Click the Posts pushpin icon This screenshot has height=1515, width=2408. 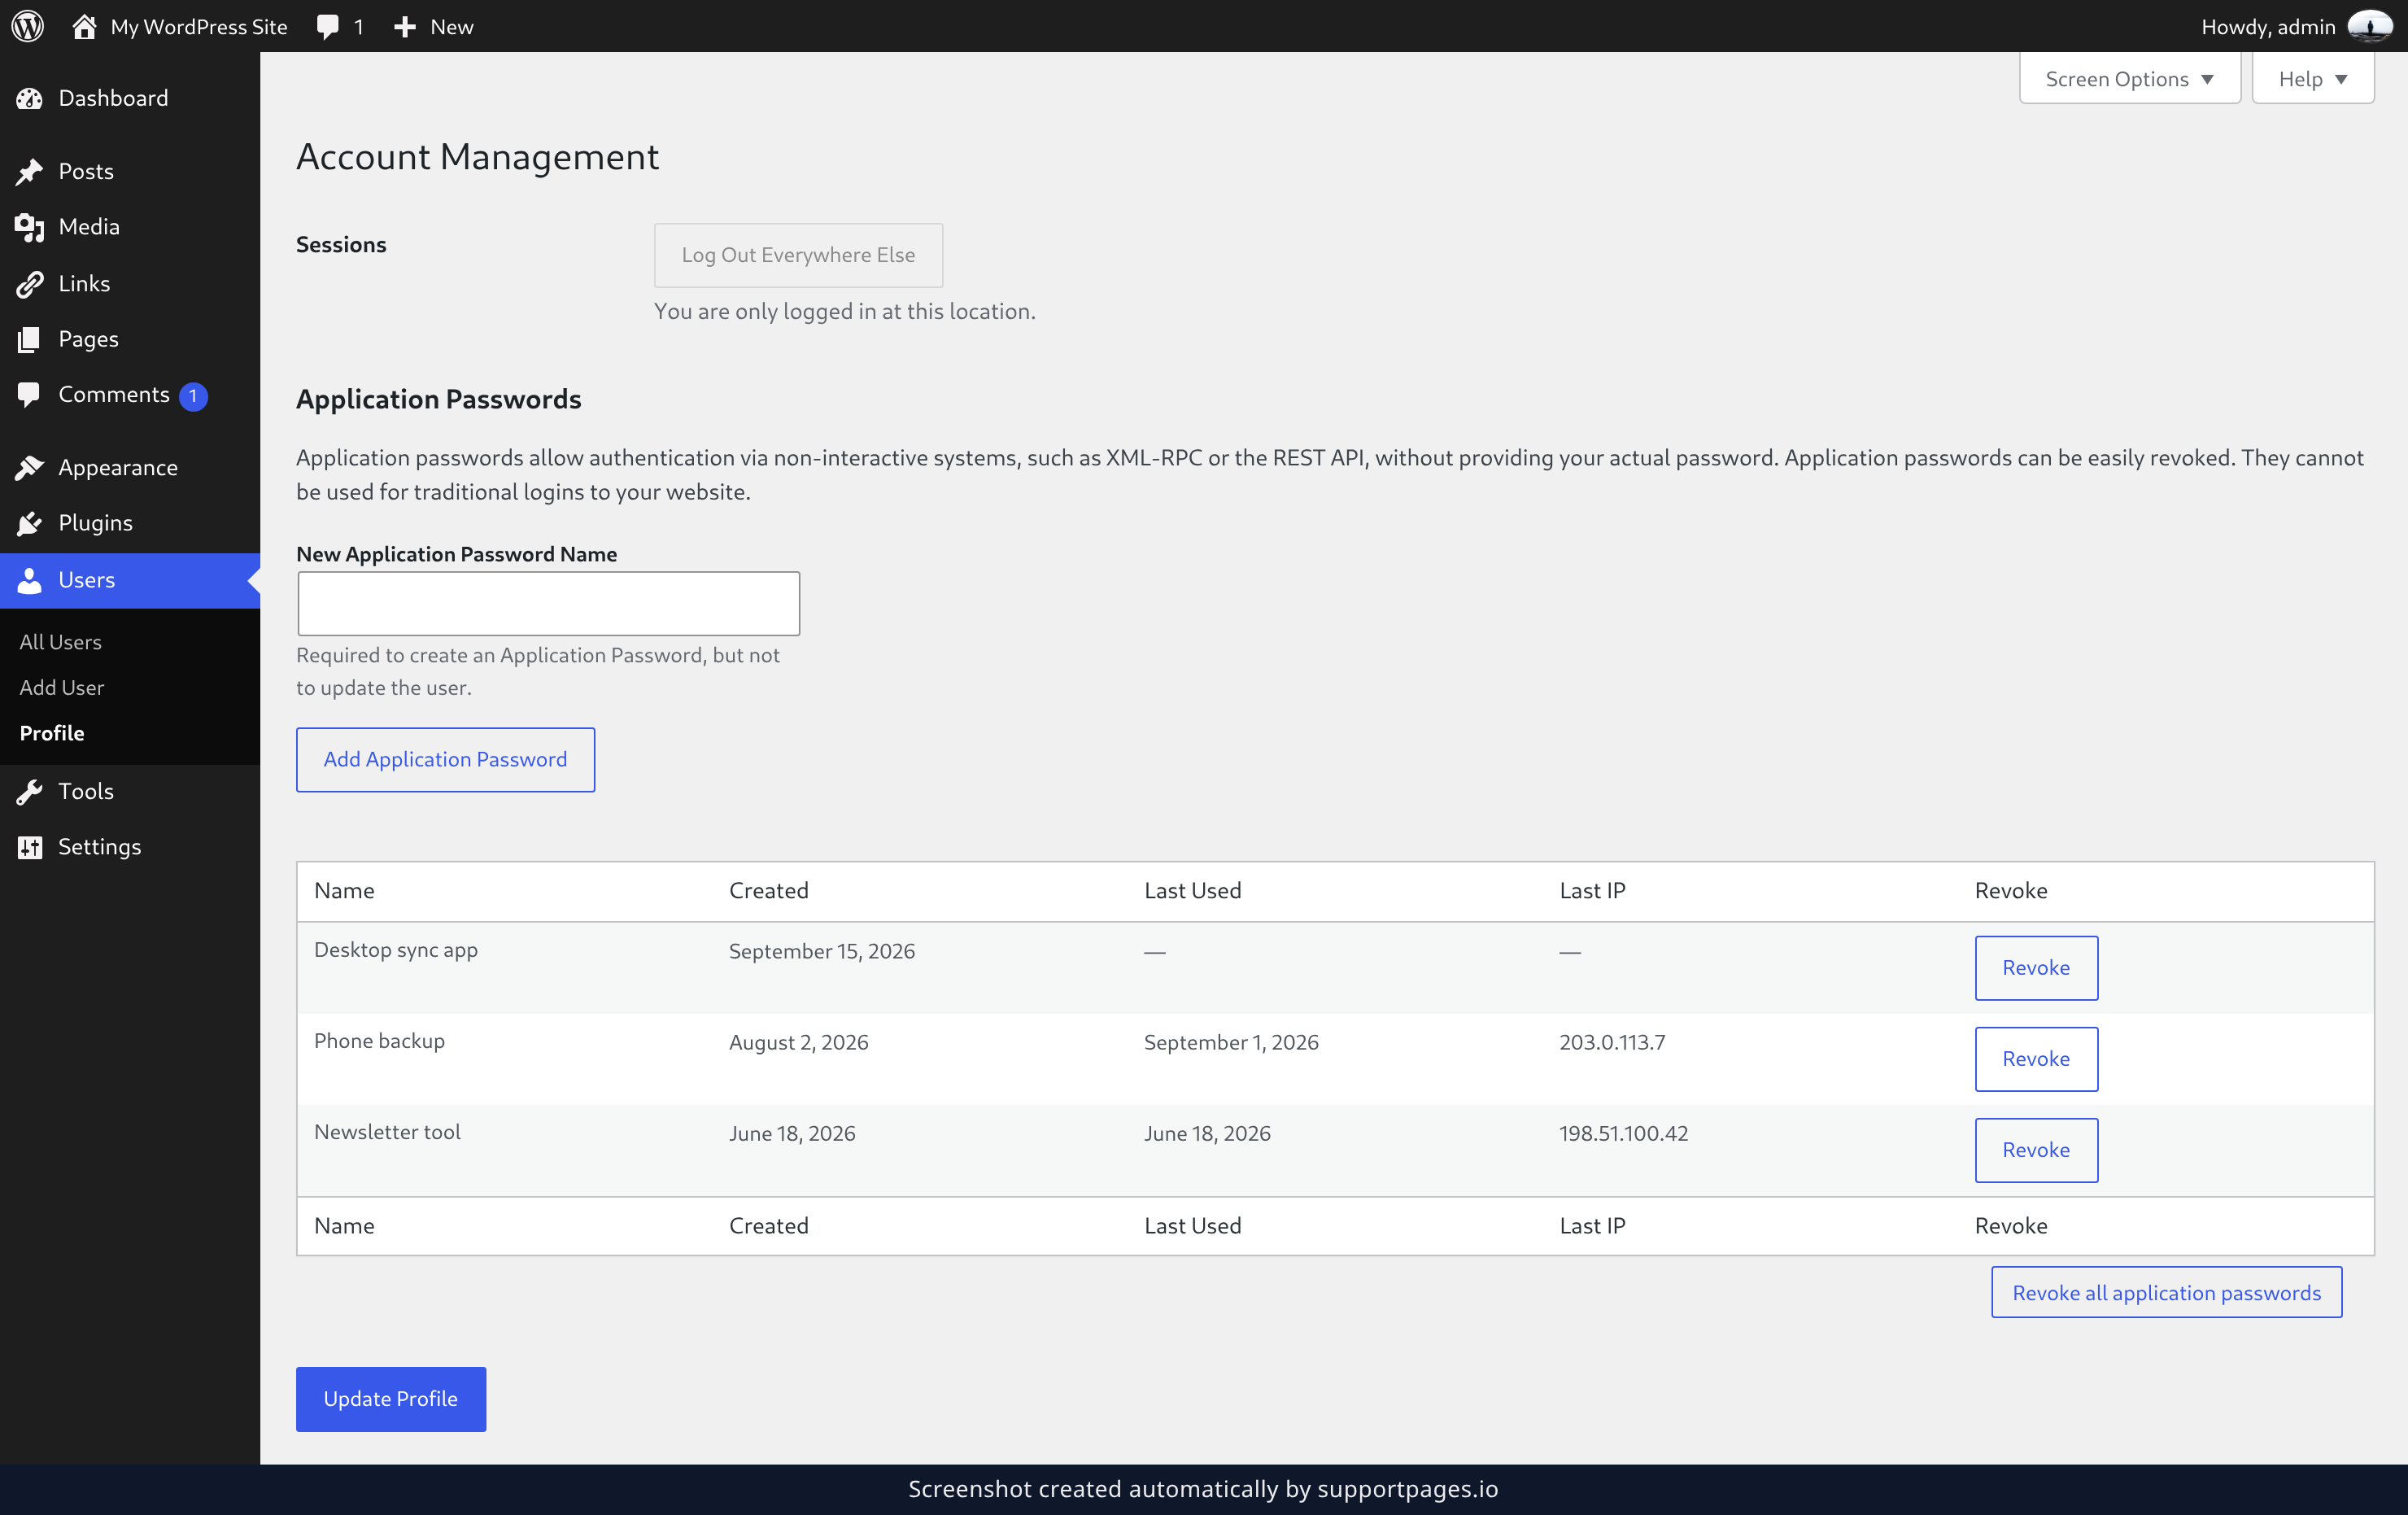(29, 172)
